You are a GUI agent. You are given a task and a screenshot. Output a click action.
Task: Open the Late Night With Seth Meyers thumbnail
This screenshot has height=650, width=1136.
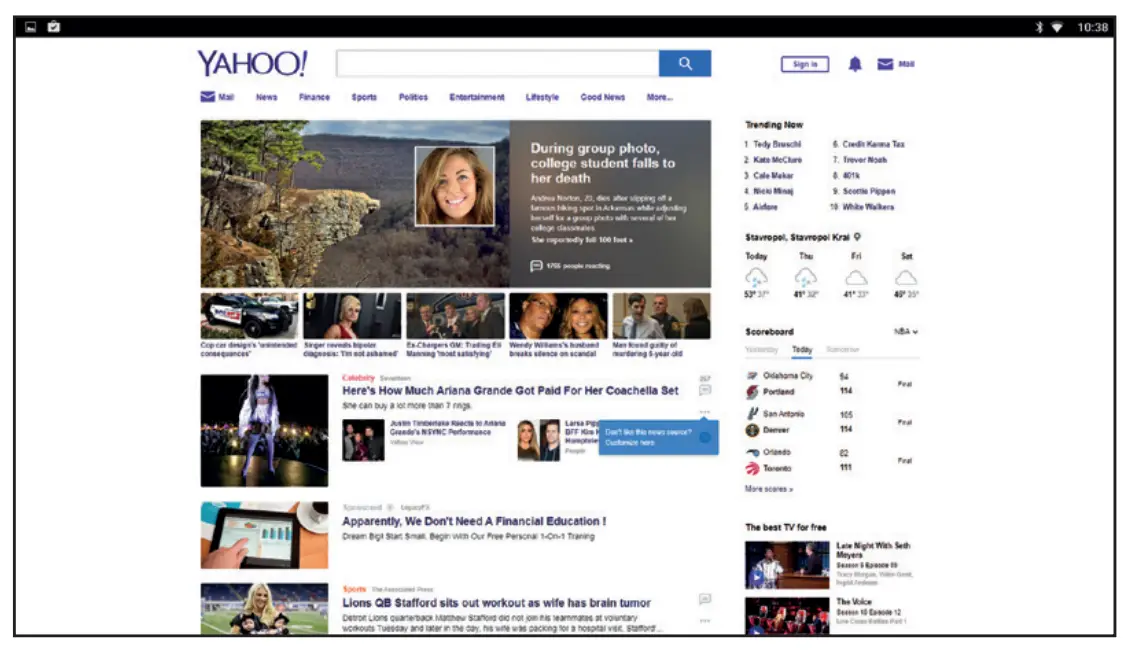[x=787, y=564]
